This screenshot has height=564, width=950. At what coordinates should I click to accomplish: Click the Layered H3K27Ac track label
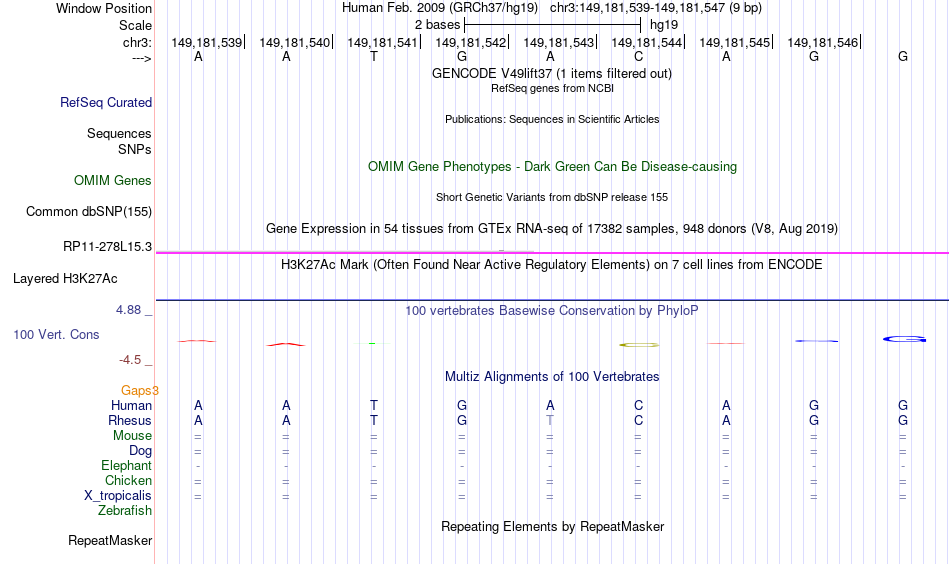(65, 279)
